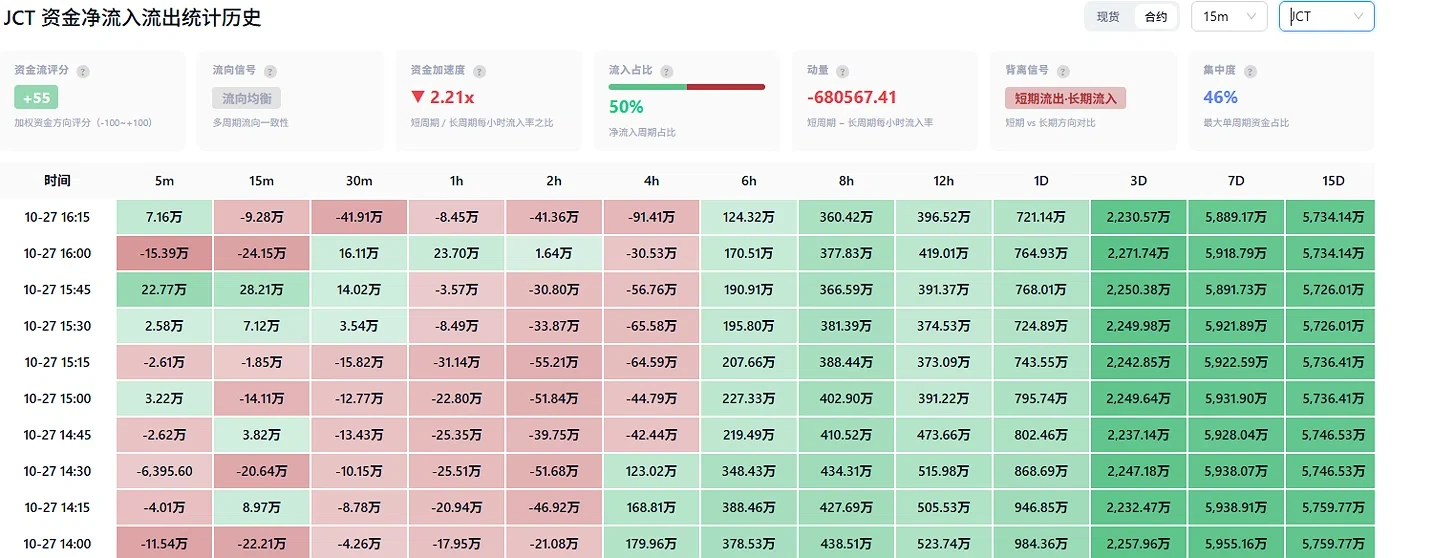Screen dimensions: 1433x558
Task: Select the 2h column header
Action: 554,181
